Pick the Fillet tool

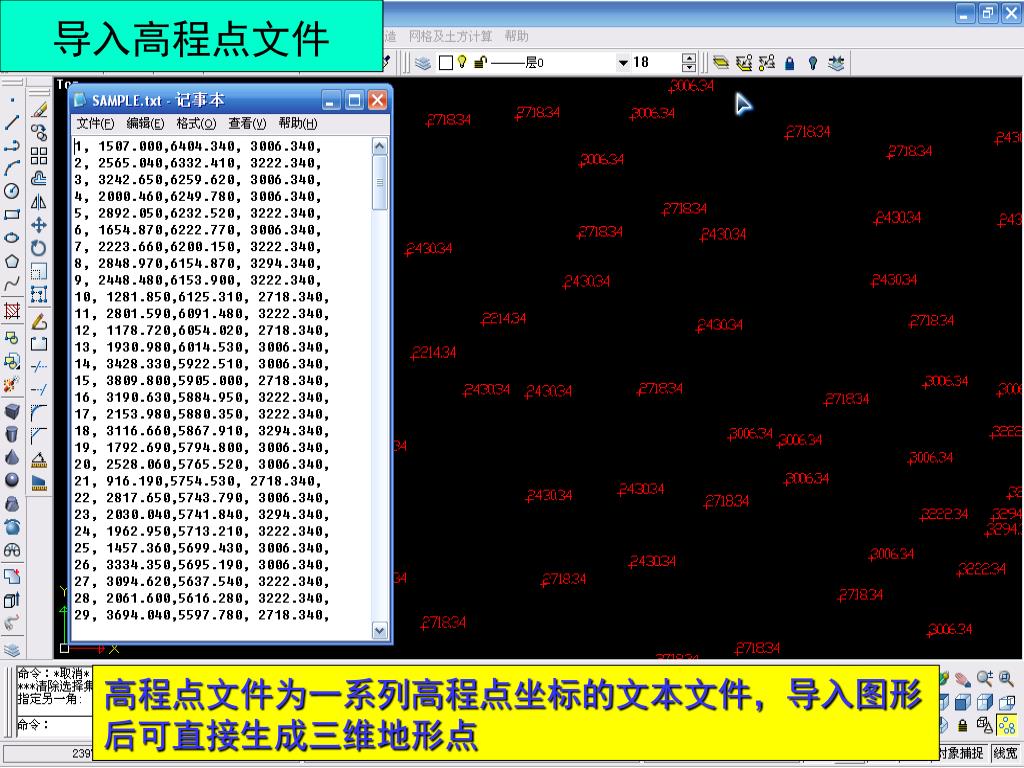click(x=39, y=413)
